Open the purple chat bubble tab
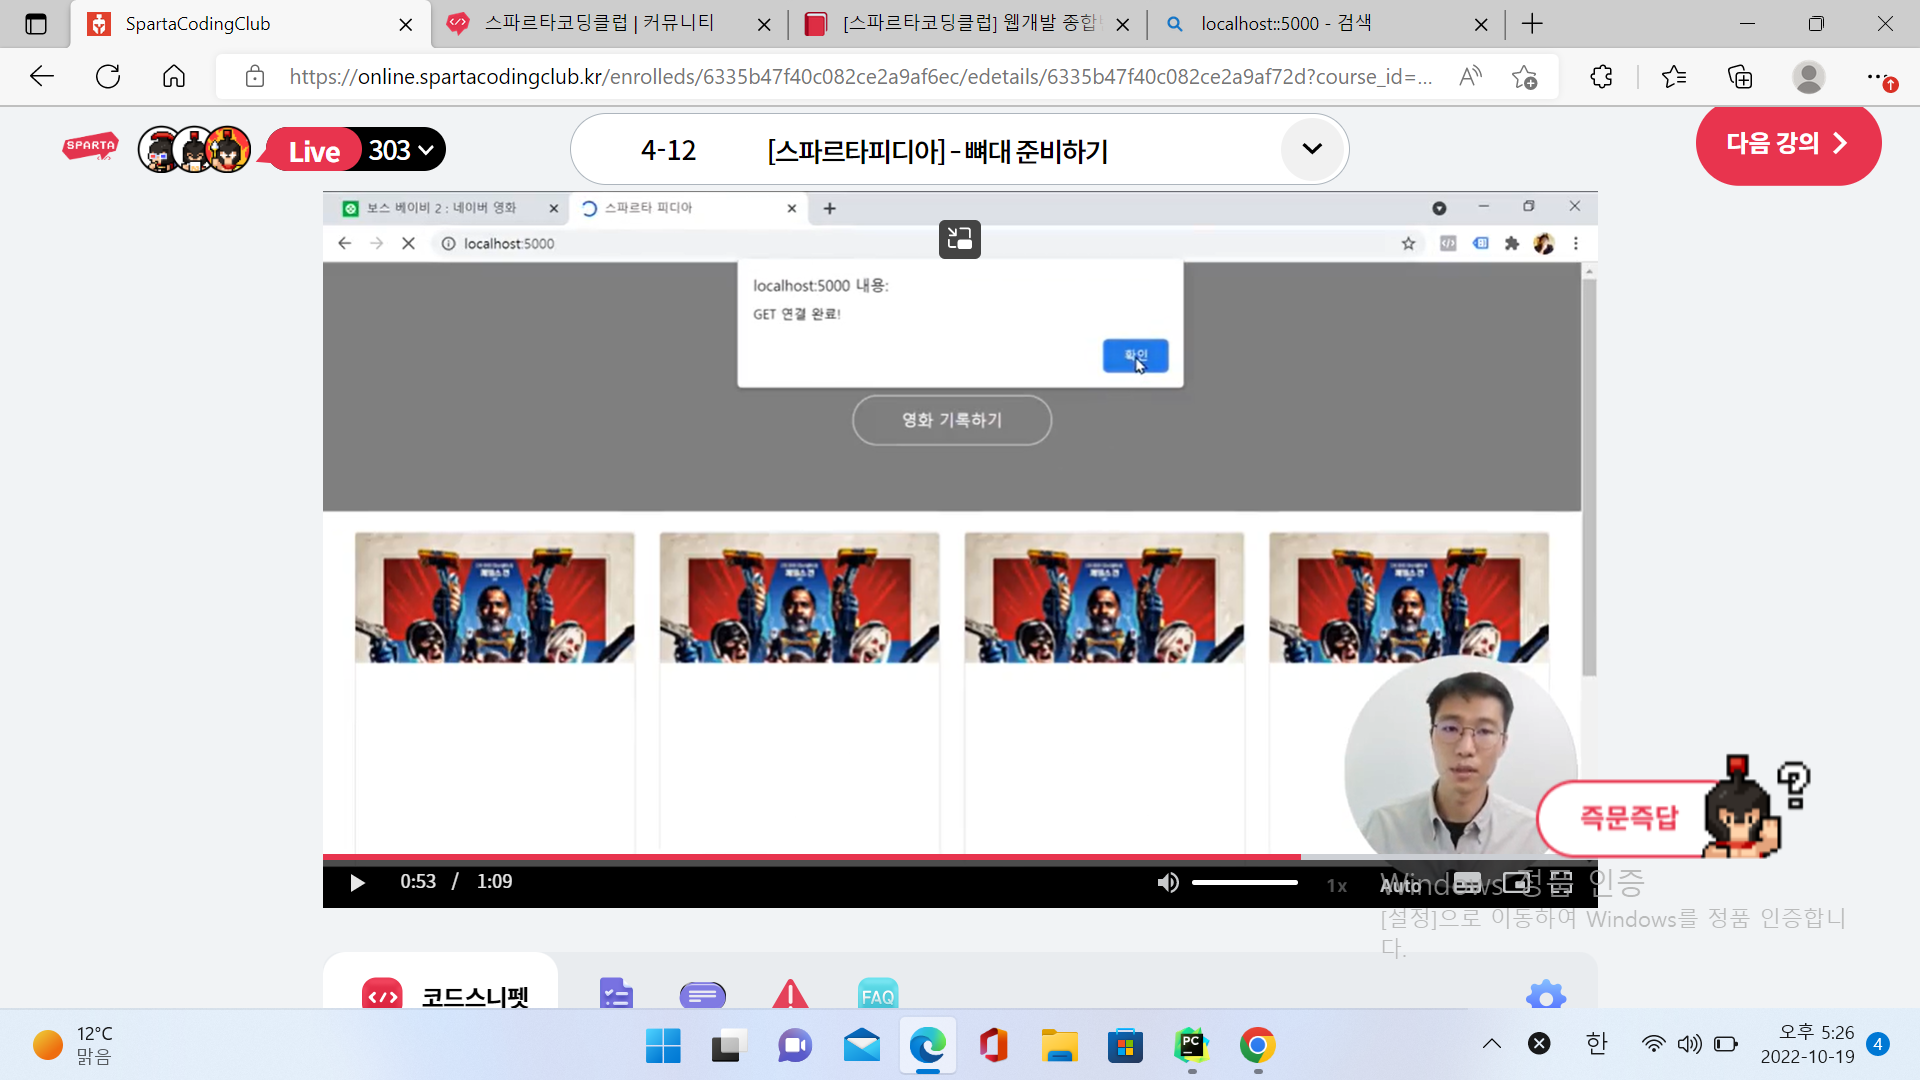The image size is (1920, 1080). (702, 995)
